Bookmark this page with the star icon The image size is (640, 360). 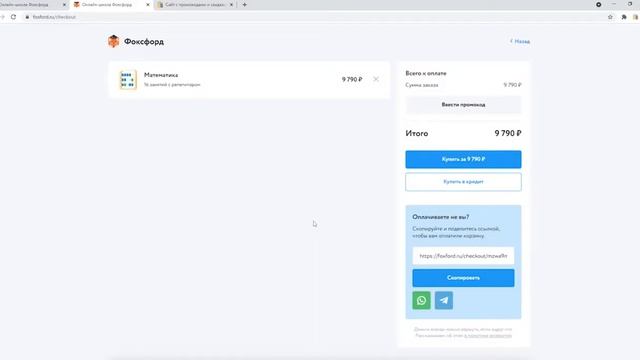(x=610, y=17)
